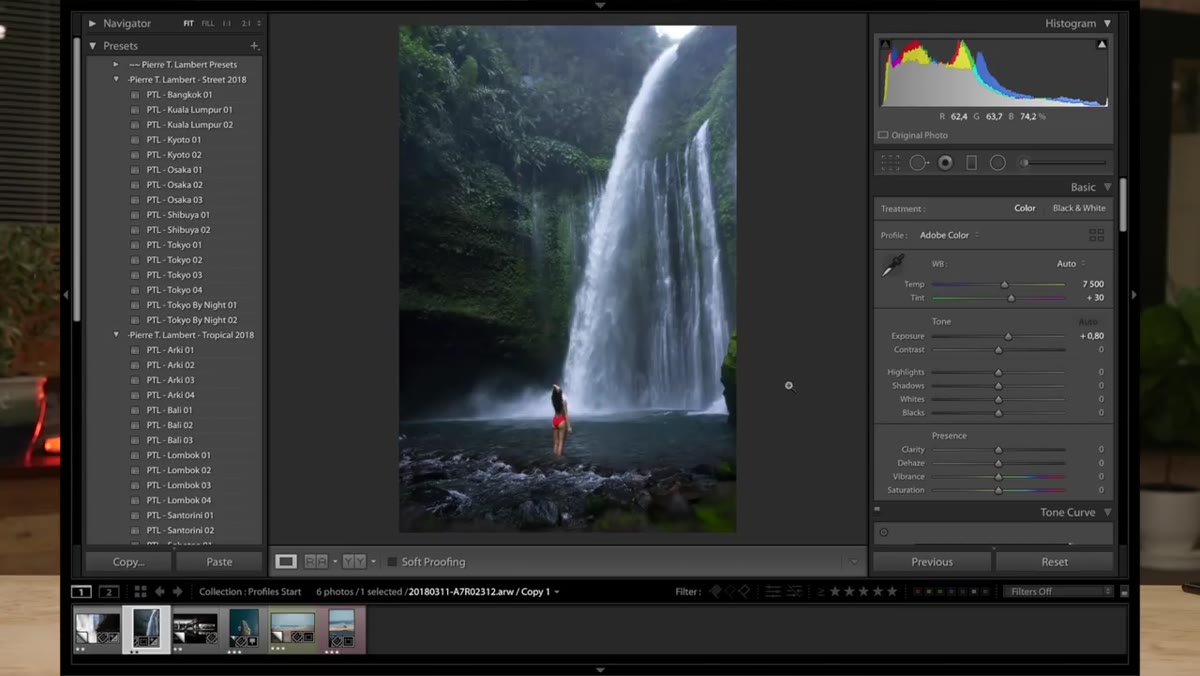The image size is (1200, 676).
Task: Click the Copy... button
Action: coord(128,562)
